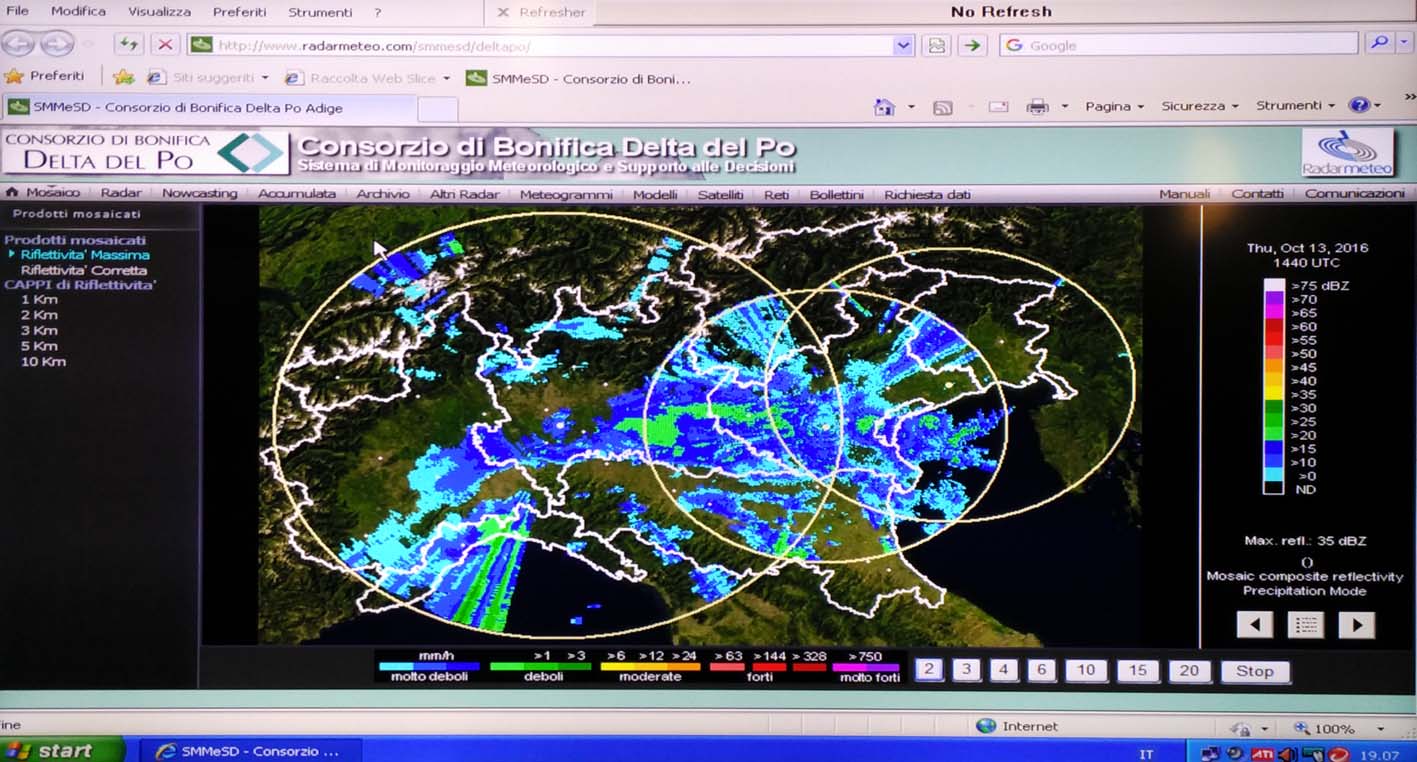The height and width of the screenshot is (762, 1417).
Task: Click the green Go arrow button
Action: (x=971, y=45)
